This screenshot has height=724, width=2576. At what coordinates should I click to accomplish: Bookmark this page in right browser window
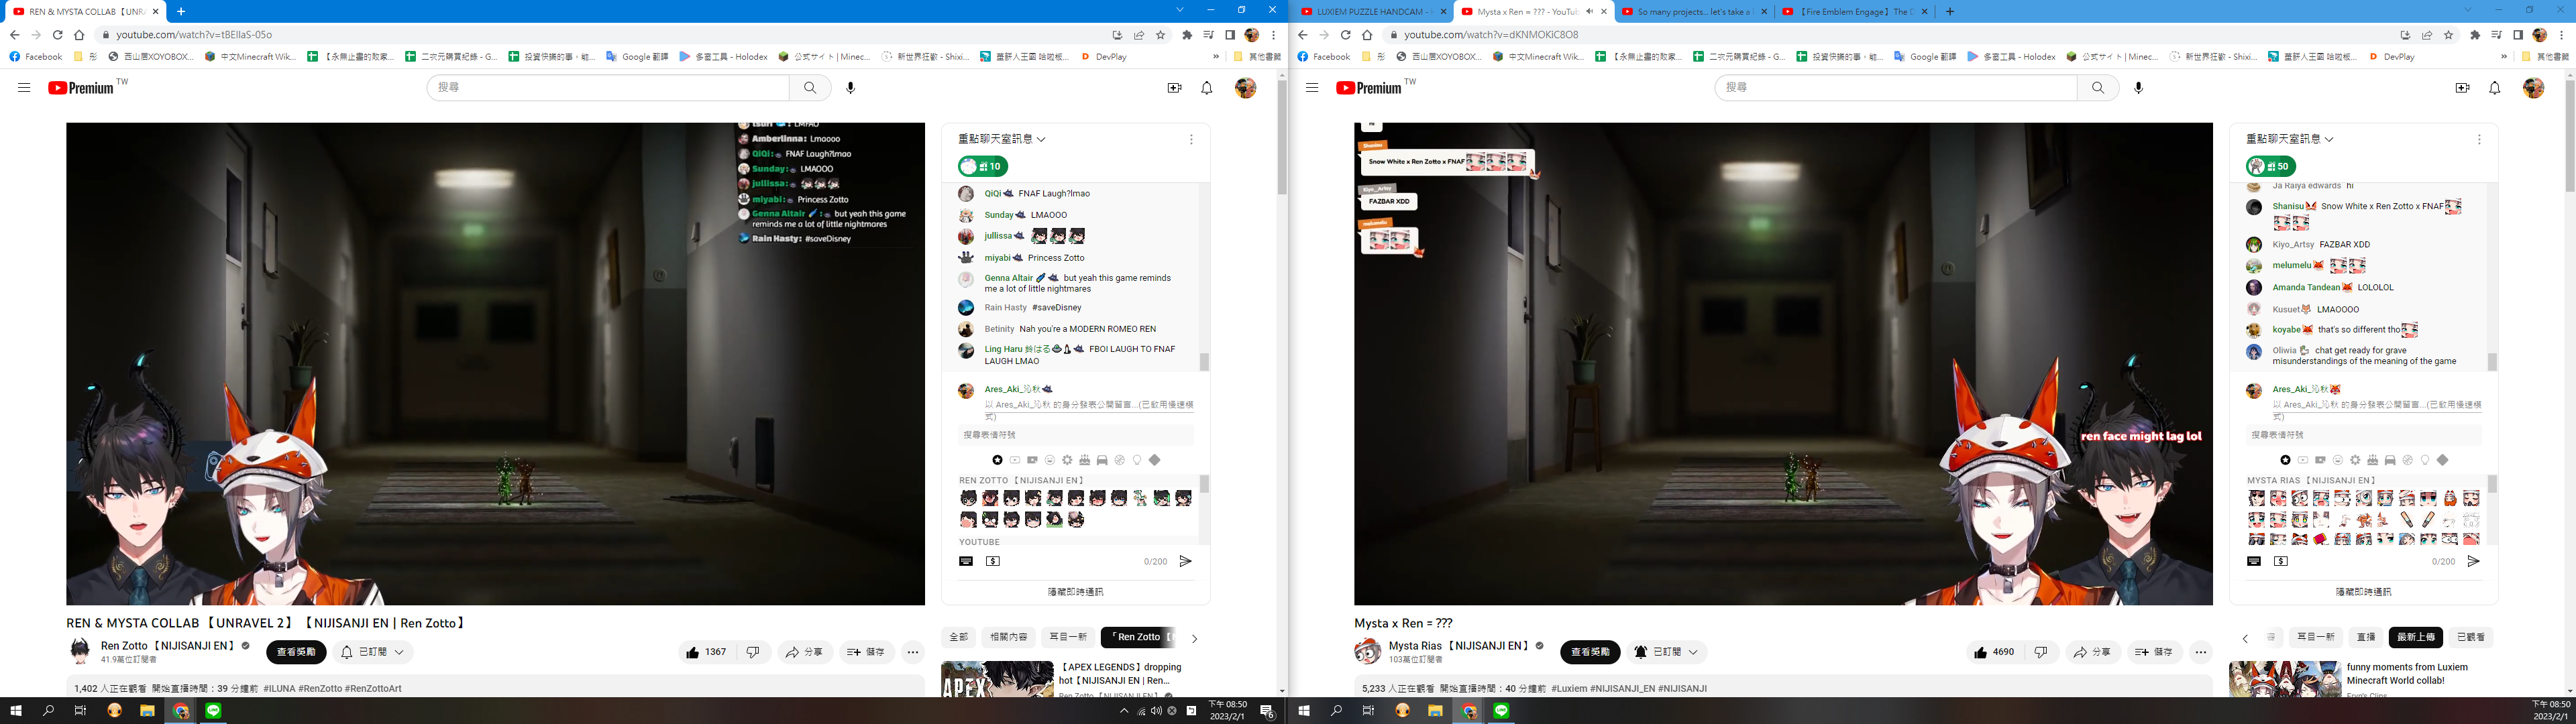point(2448,34)
